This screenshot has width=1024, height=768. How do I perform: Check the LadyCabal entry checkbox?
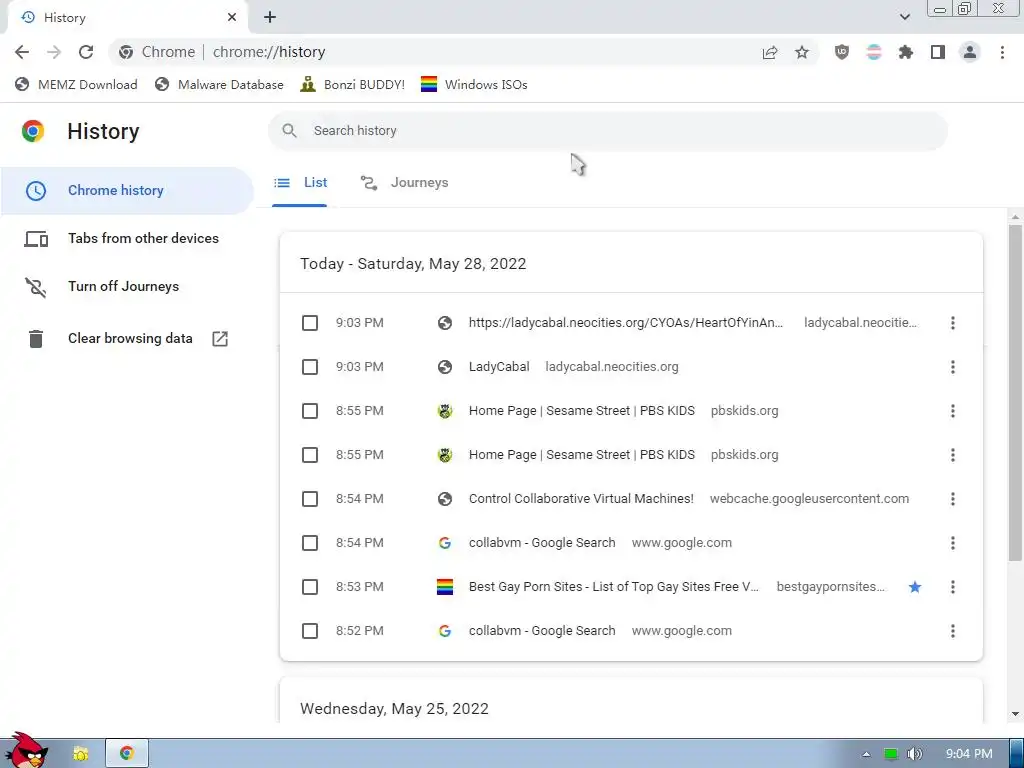coord(310,367)
